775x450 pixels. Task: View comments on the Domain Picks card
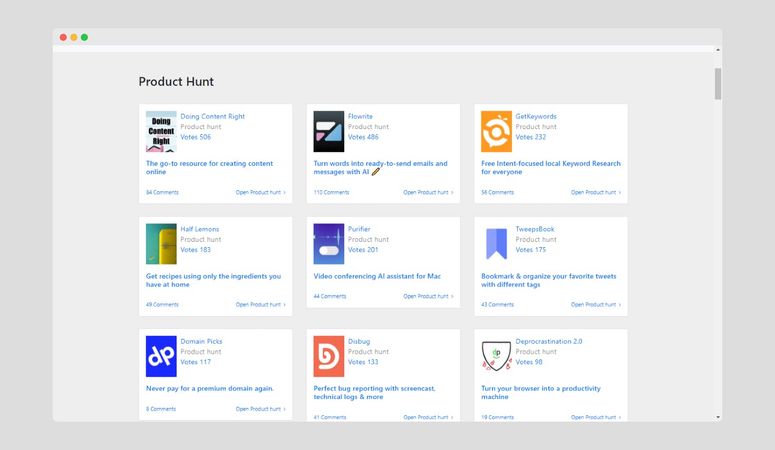[x=161, y=409]
